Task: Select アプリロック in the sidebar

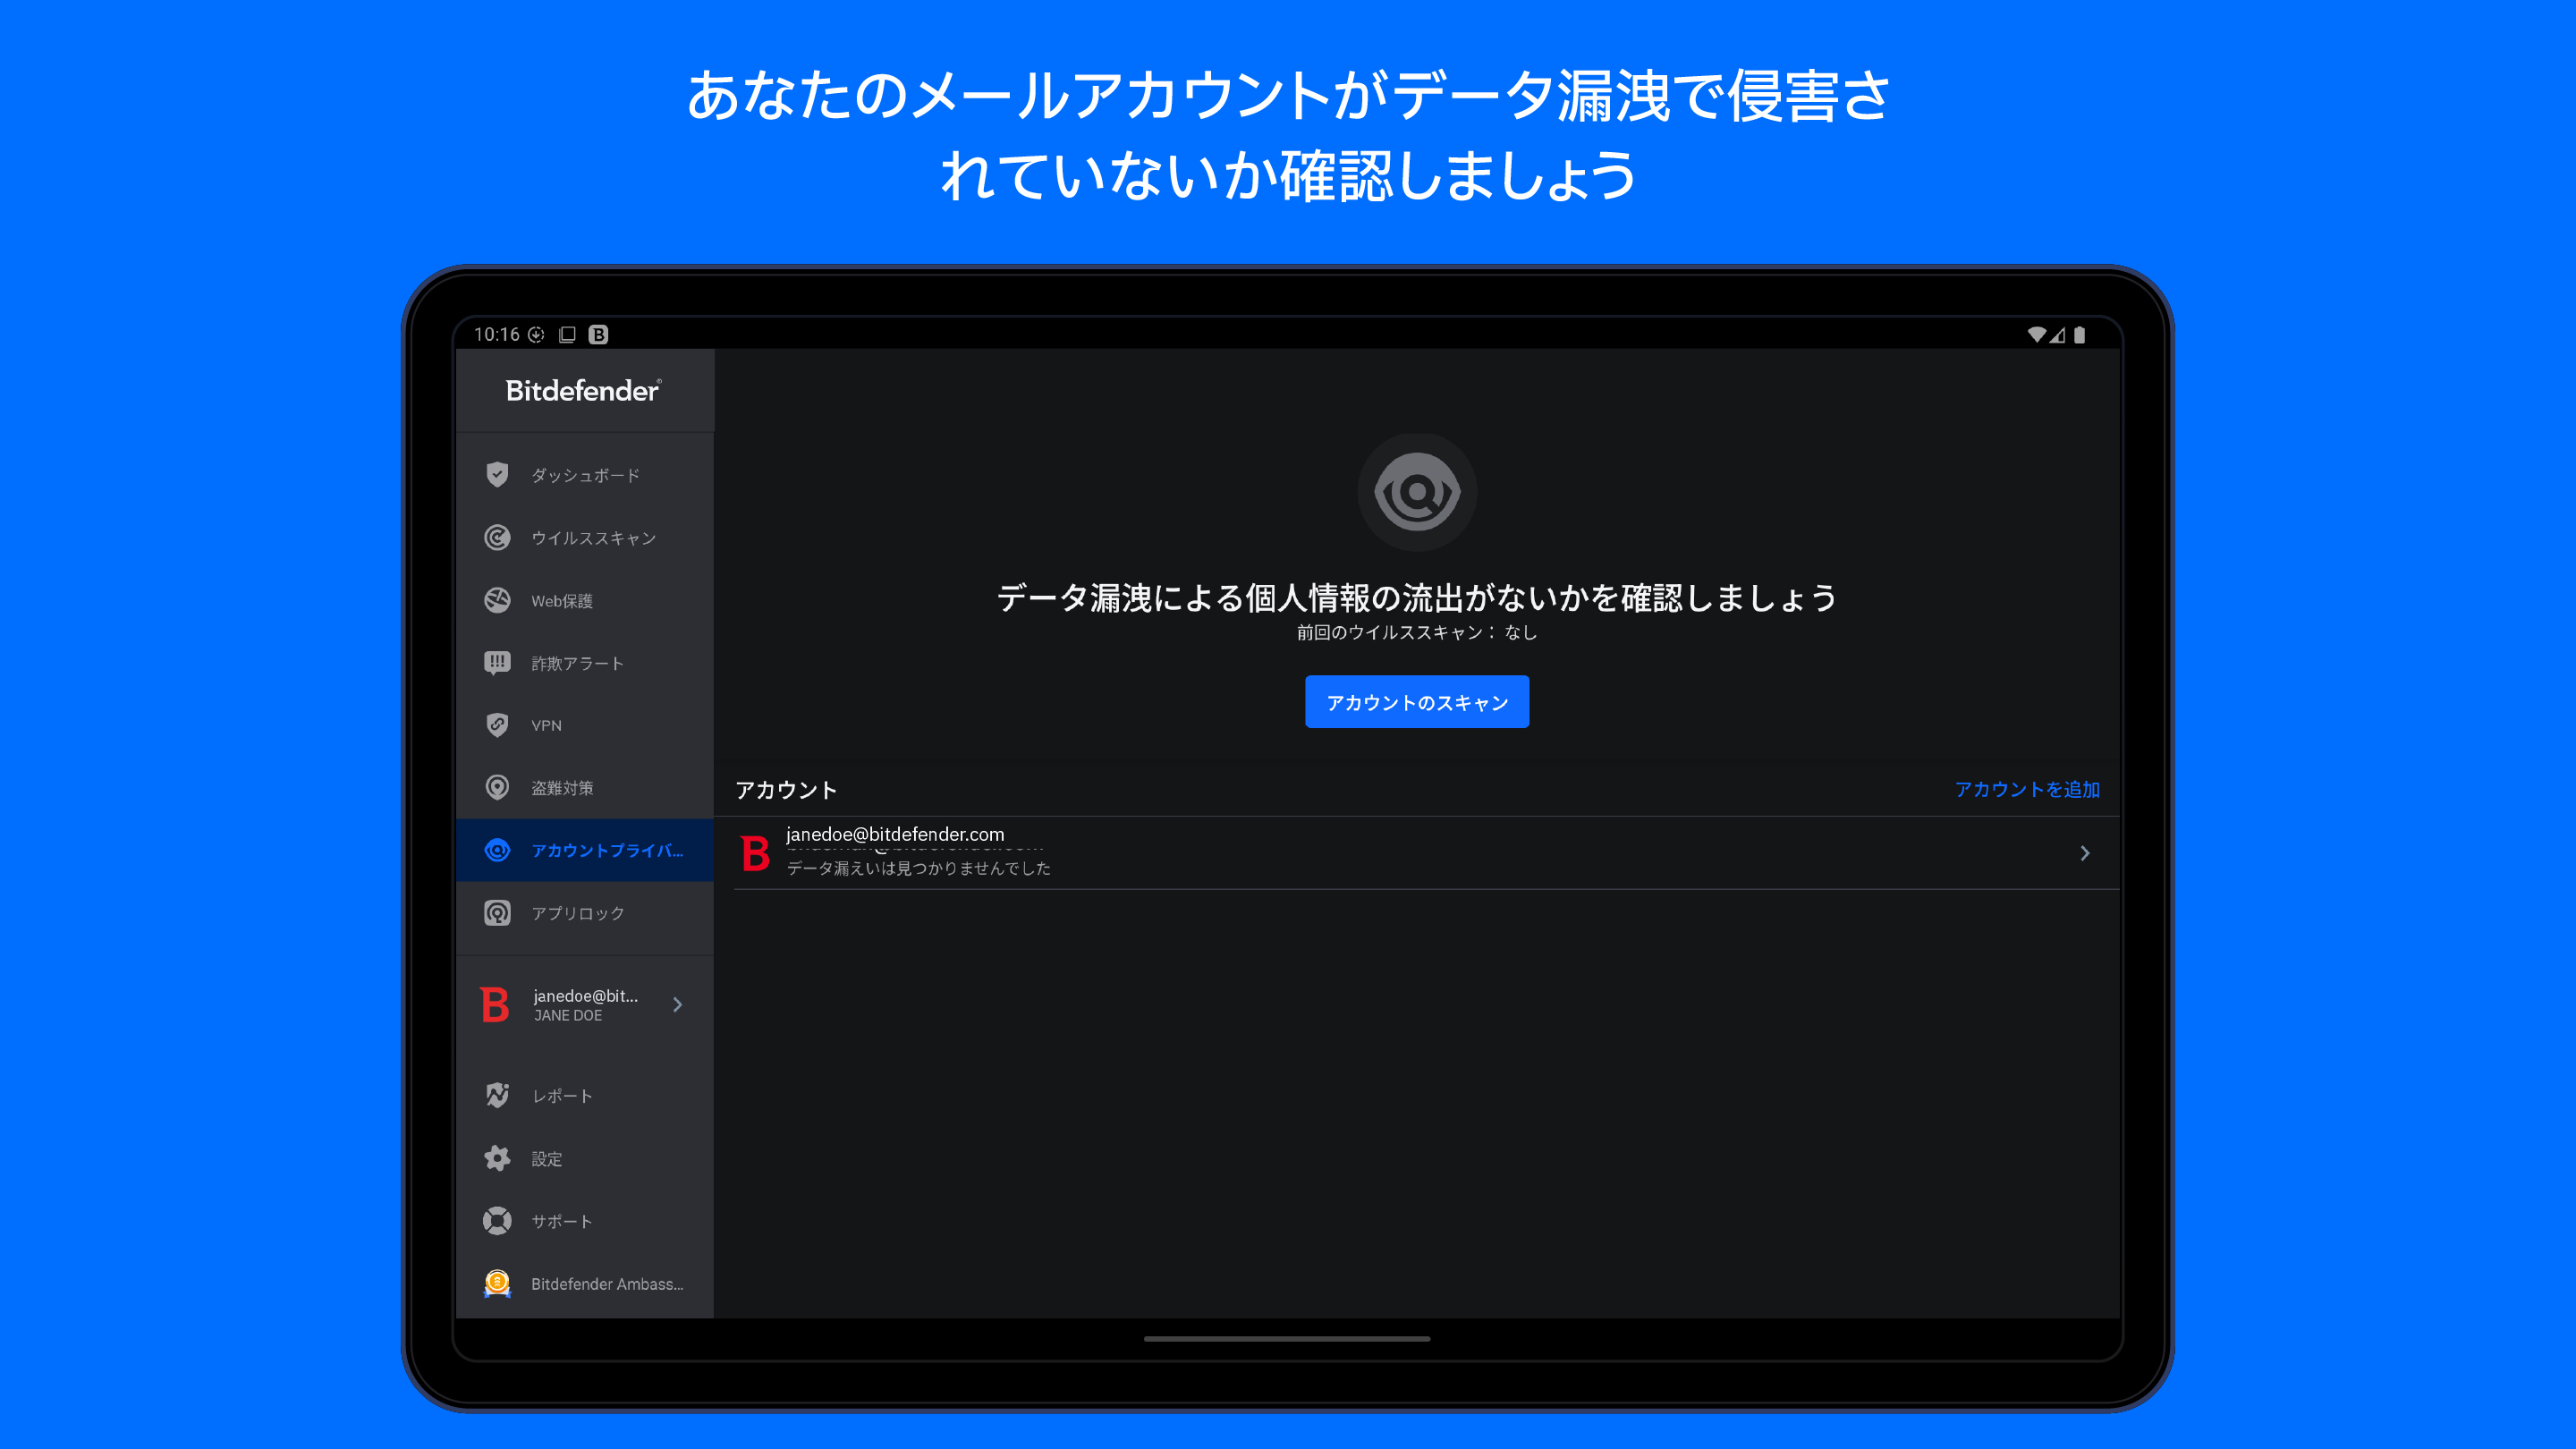Action: click(x=585, y=913)
